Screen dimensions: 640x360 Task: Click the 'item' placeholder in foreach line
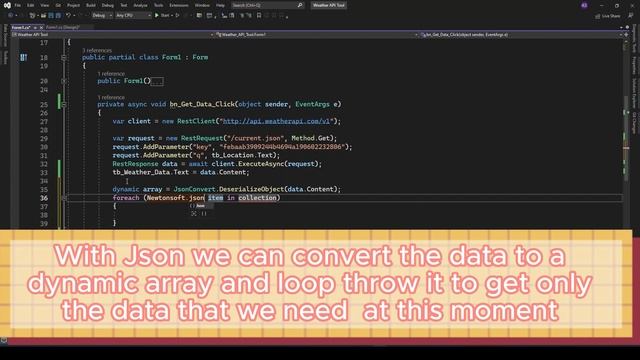pos(216,198)
